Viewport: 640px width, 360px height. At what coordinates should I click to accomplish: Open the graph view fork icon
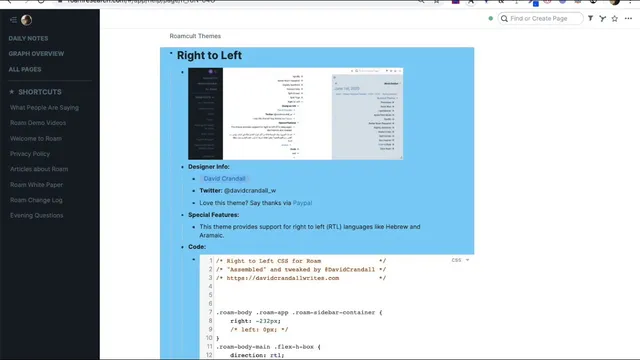602,18
